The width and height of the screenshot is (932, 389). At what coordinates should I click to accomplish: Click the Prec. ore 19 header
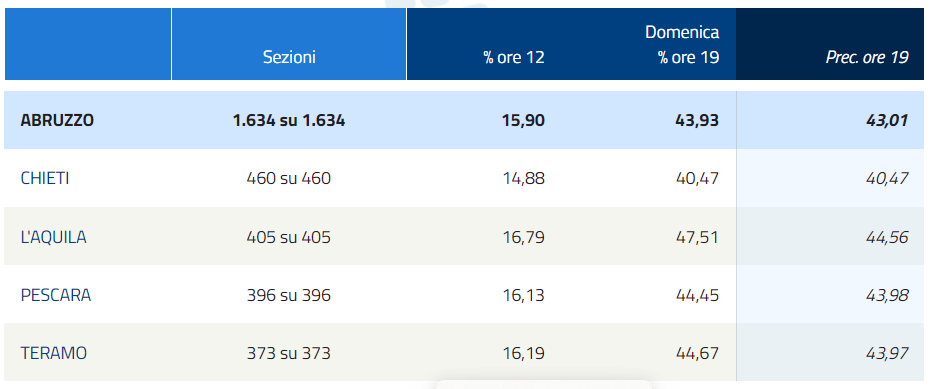click(867, 57)
